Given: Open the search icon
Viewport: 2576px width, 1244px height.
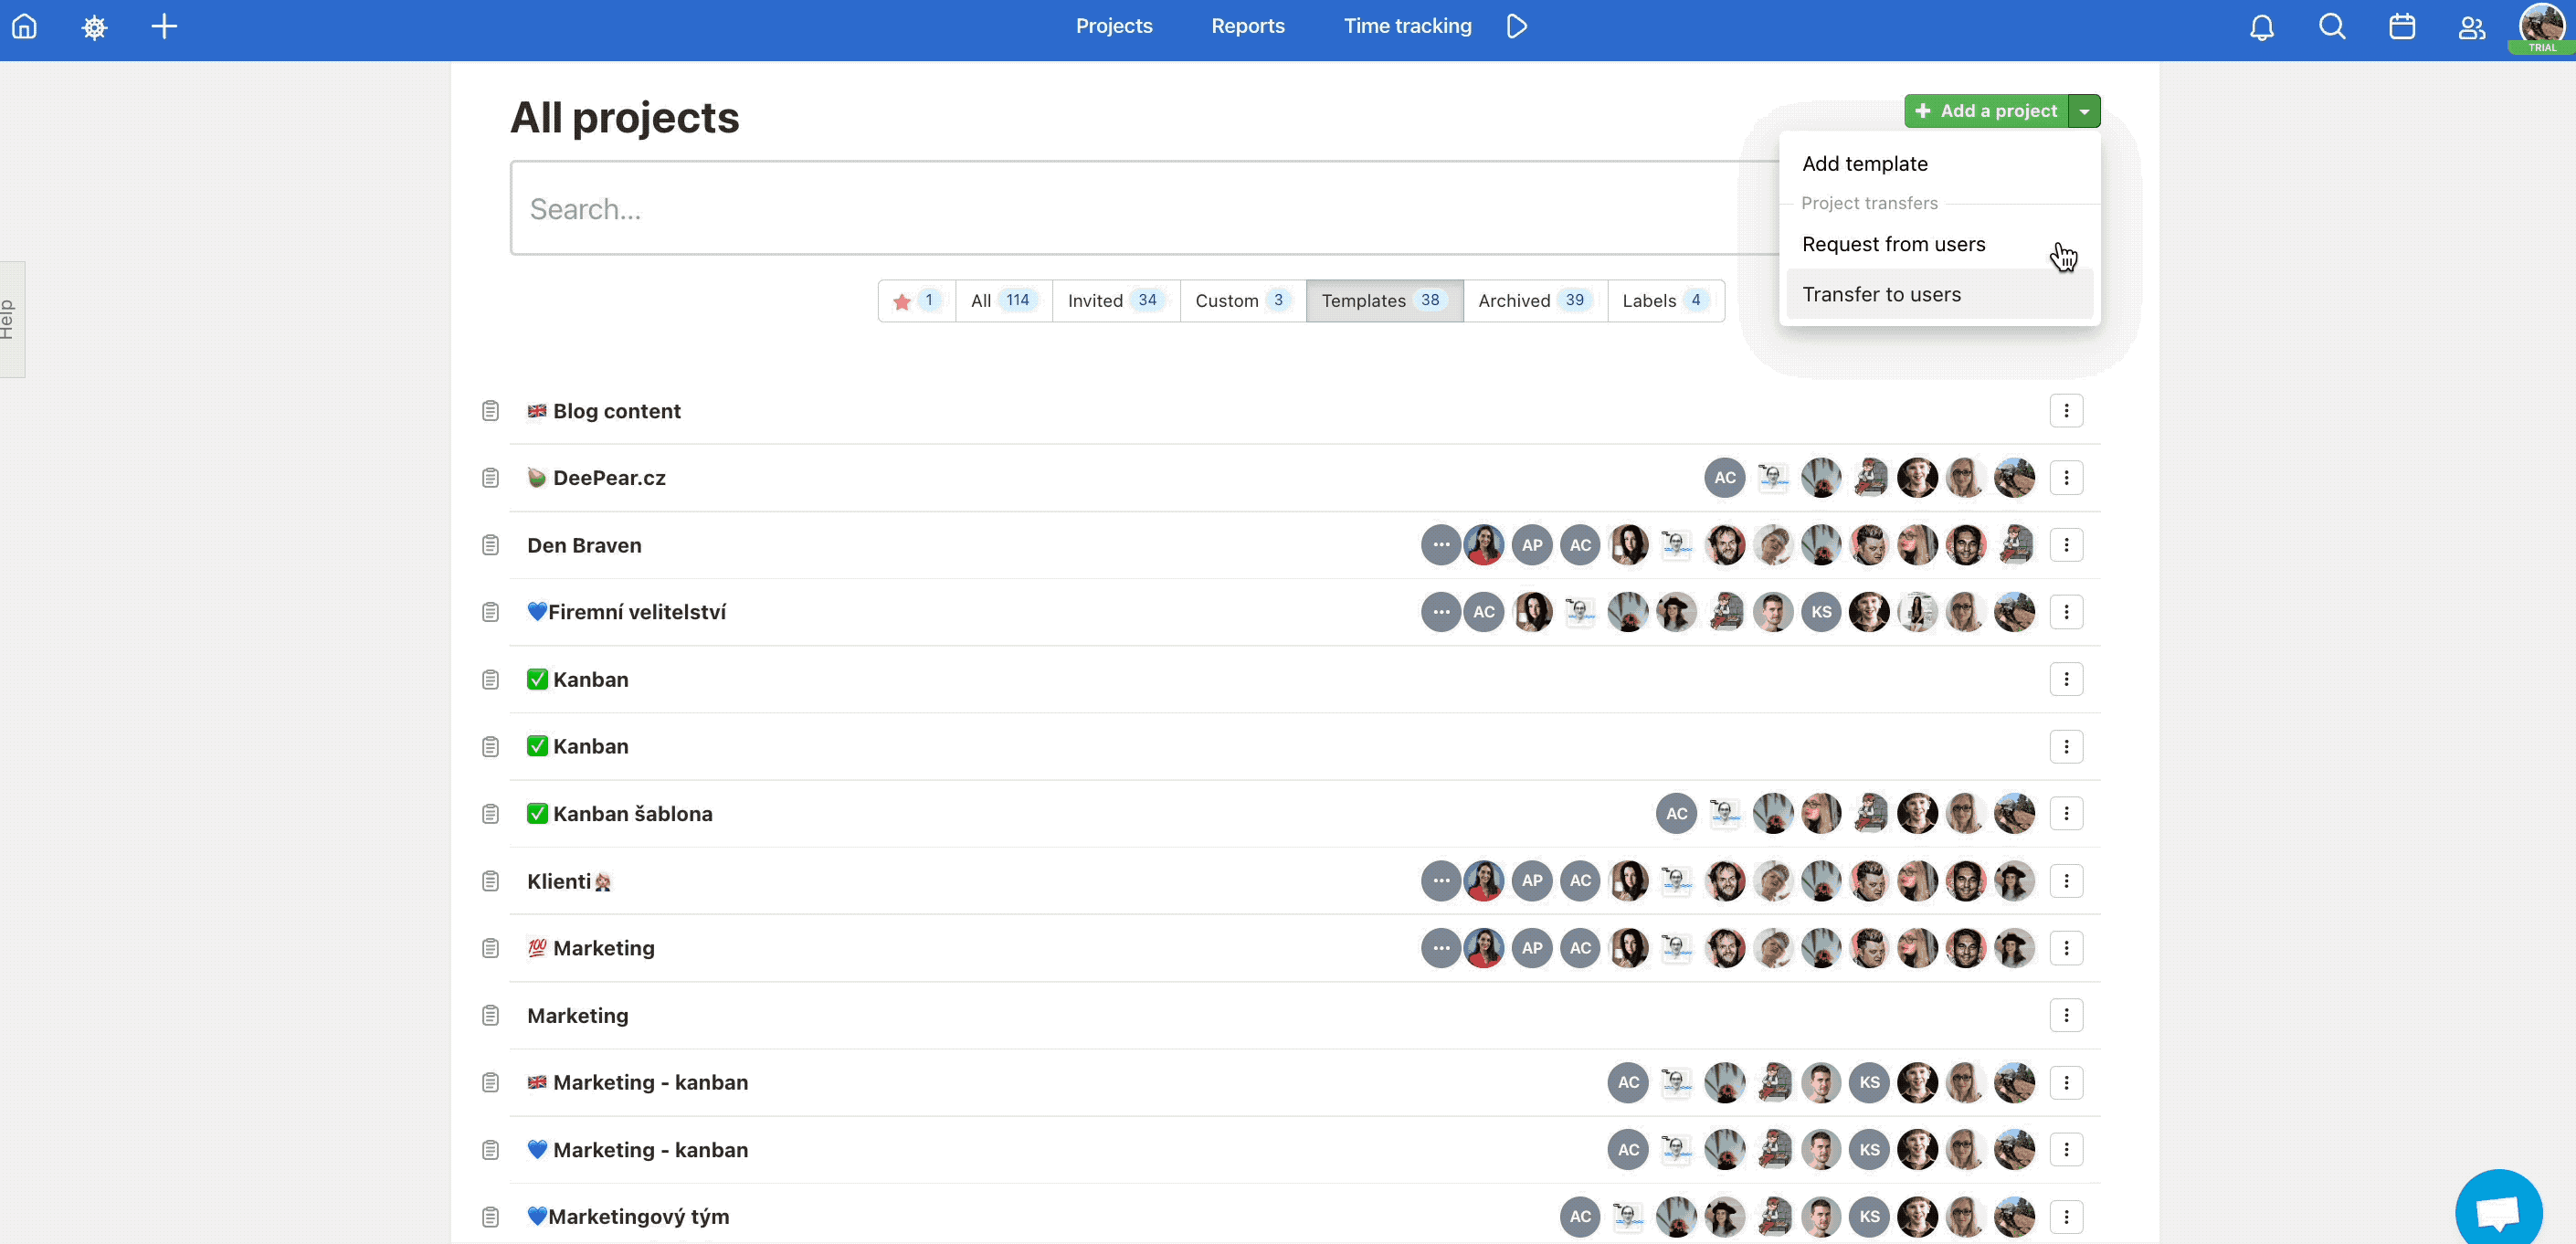Looking at the screenshot, I should tap(2329, 26).
